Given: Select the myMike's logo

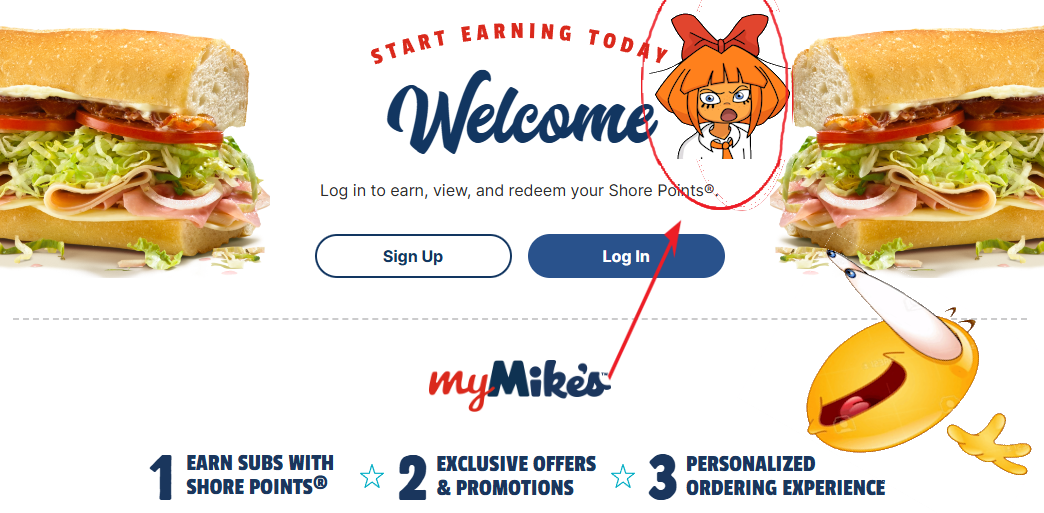Looking at the screenshot, I should 519,384.
